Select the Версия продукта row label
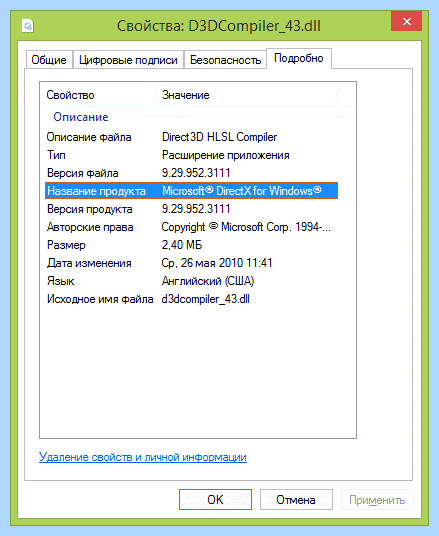439x536 pixels. point(90,209)
